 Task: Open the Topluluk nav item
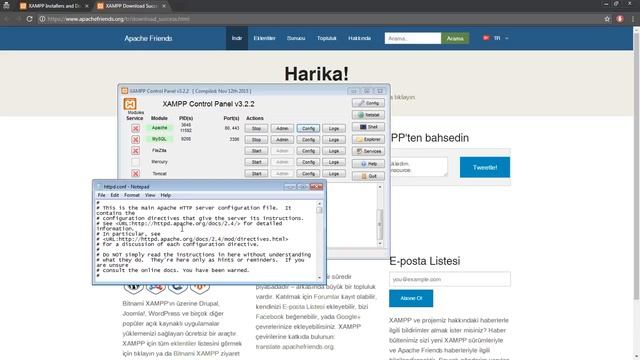point(327,38)
